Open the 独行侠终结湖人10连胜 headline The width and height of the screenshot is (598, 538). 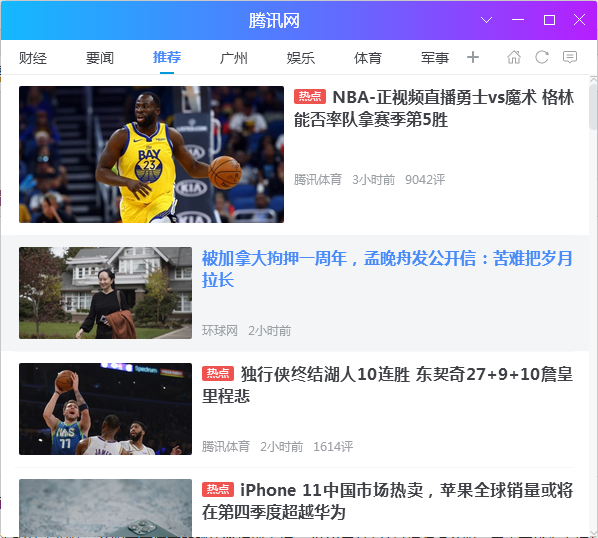[387, 385]
